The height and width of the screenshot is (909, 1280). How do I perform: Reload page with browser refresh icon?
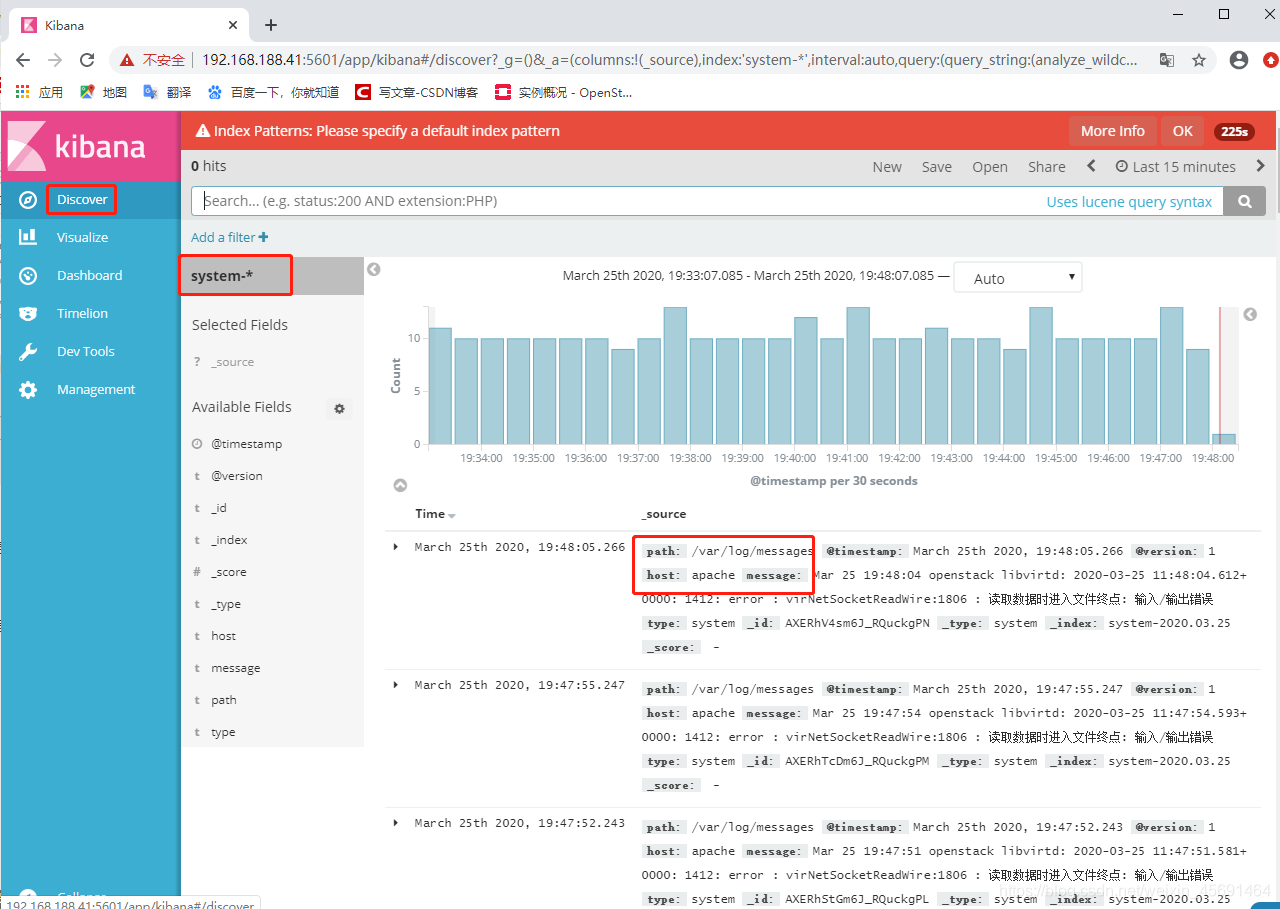[87, 60]
